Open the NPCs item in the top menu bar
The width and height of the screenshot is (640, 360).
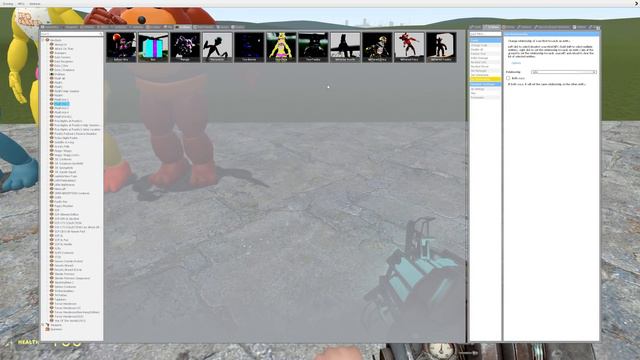coord(21,4)
